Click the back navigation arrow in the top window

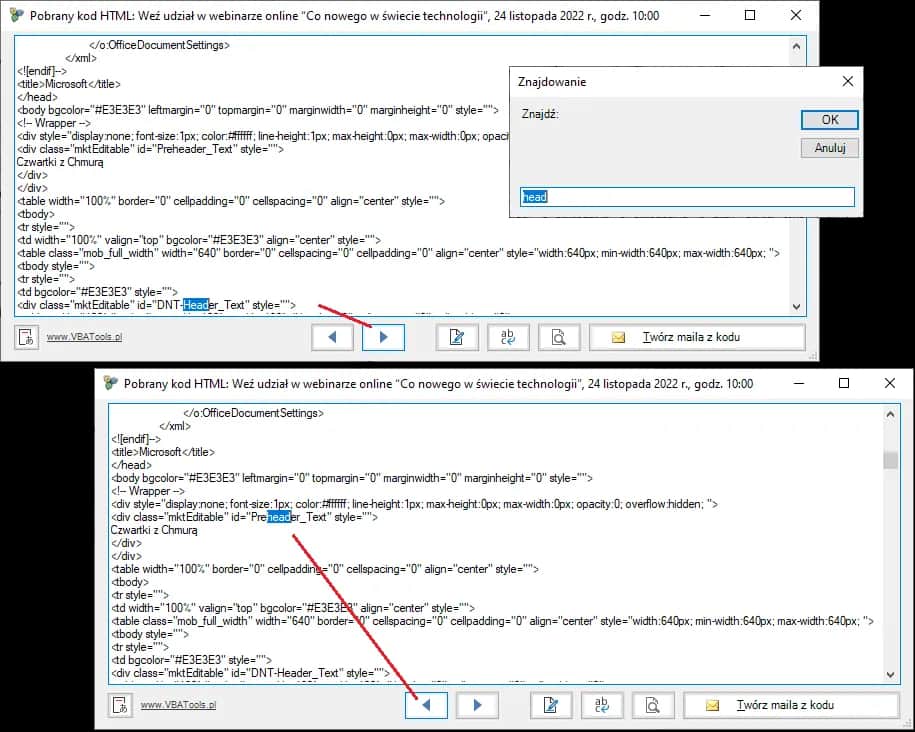(x=333, y=337)
